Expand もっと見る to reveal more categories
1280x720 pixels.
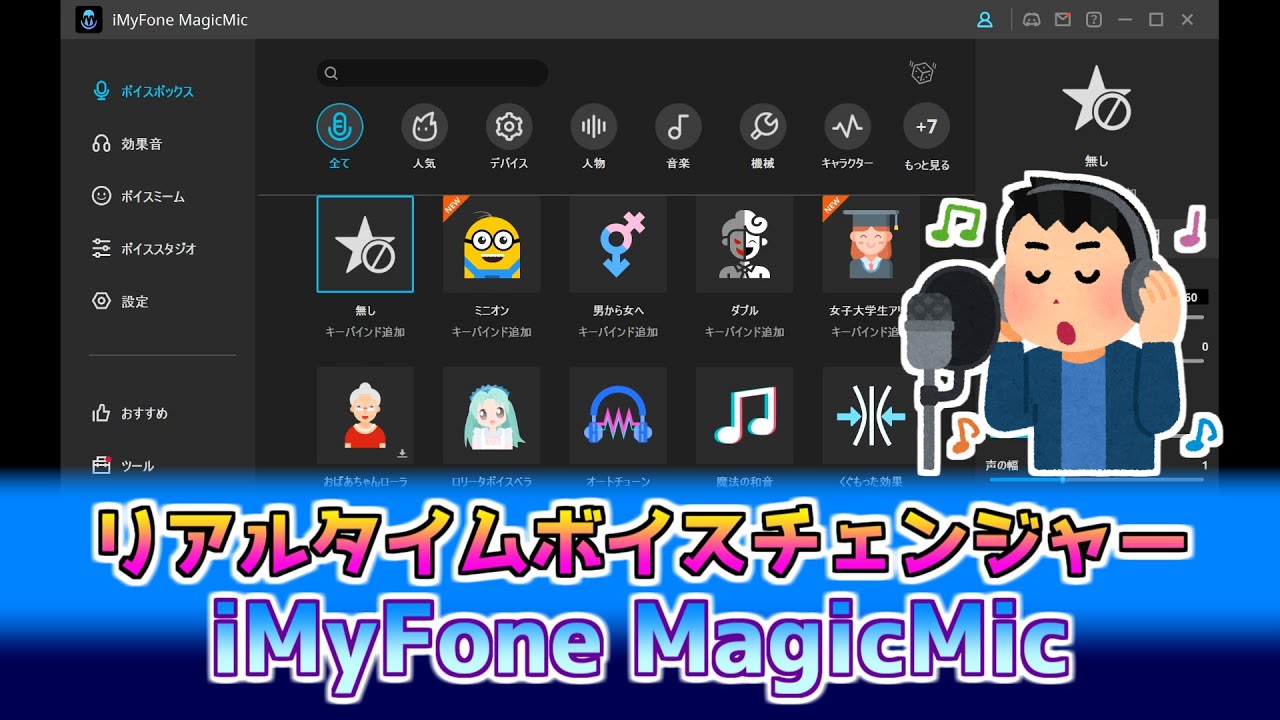tap(926, 127)
